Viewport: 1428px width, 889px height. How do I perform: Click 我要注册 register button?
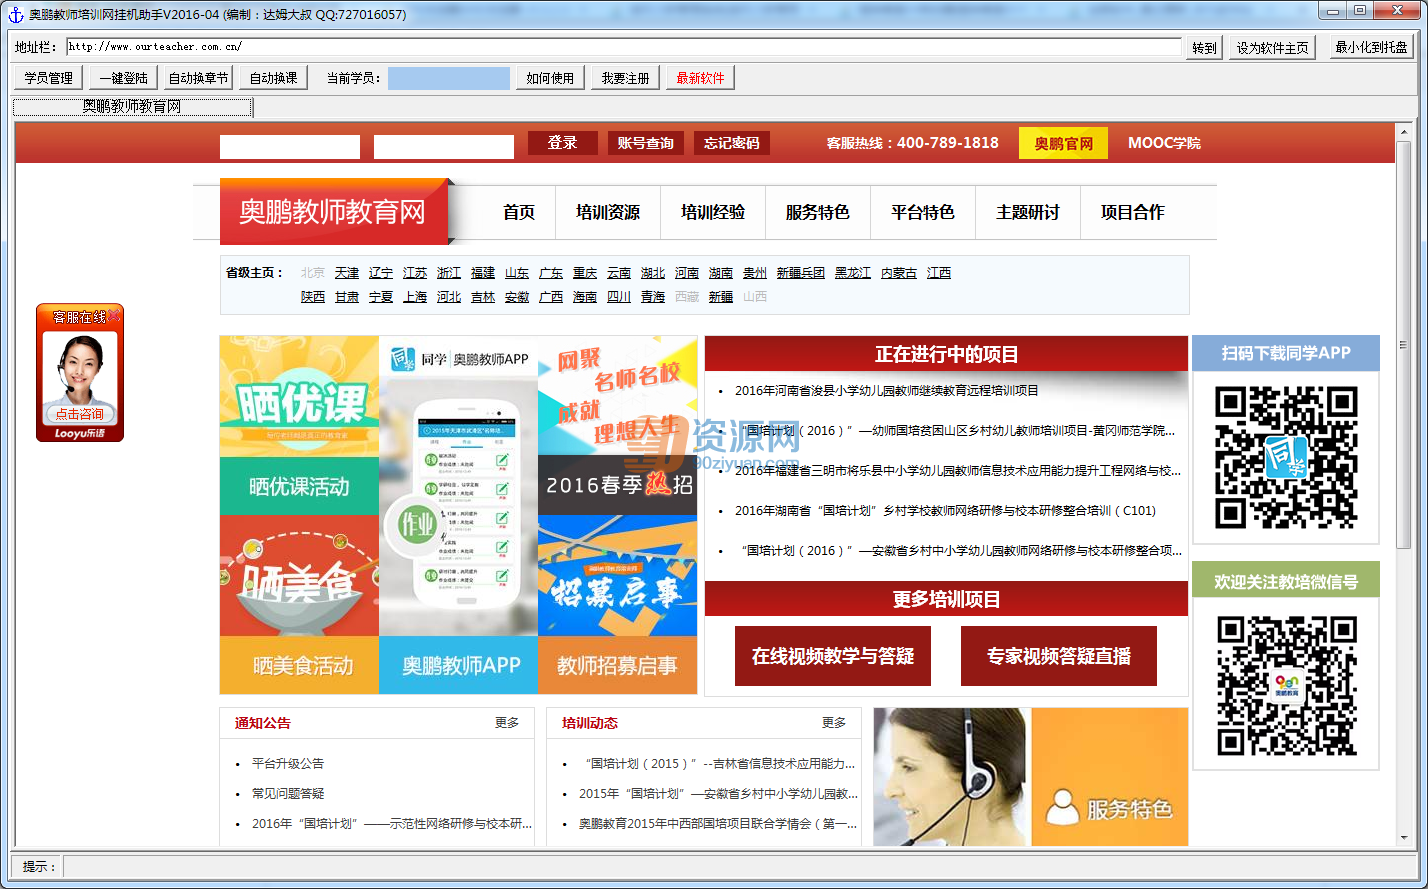625,78
